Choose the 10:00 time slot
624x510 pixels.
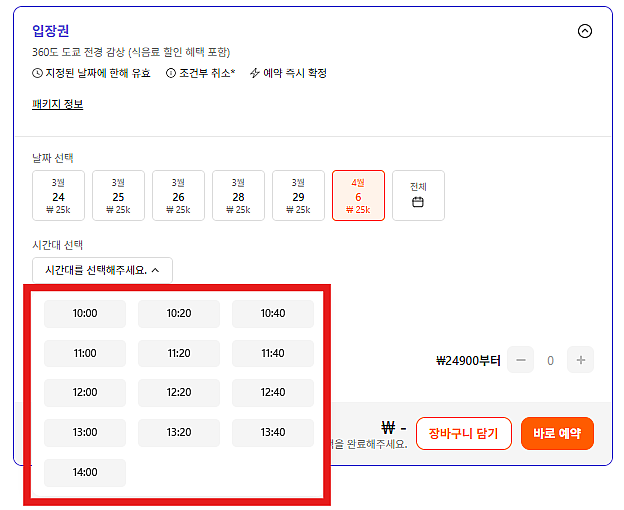85,313
